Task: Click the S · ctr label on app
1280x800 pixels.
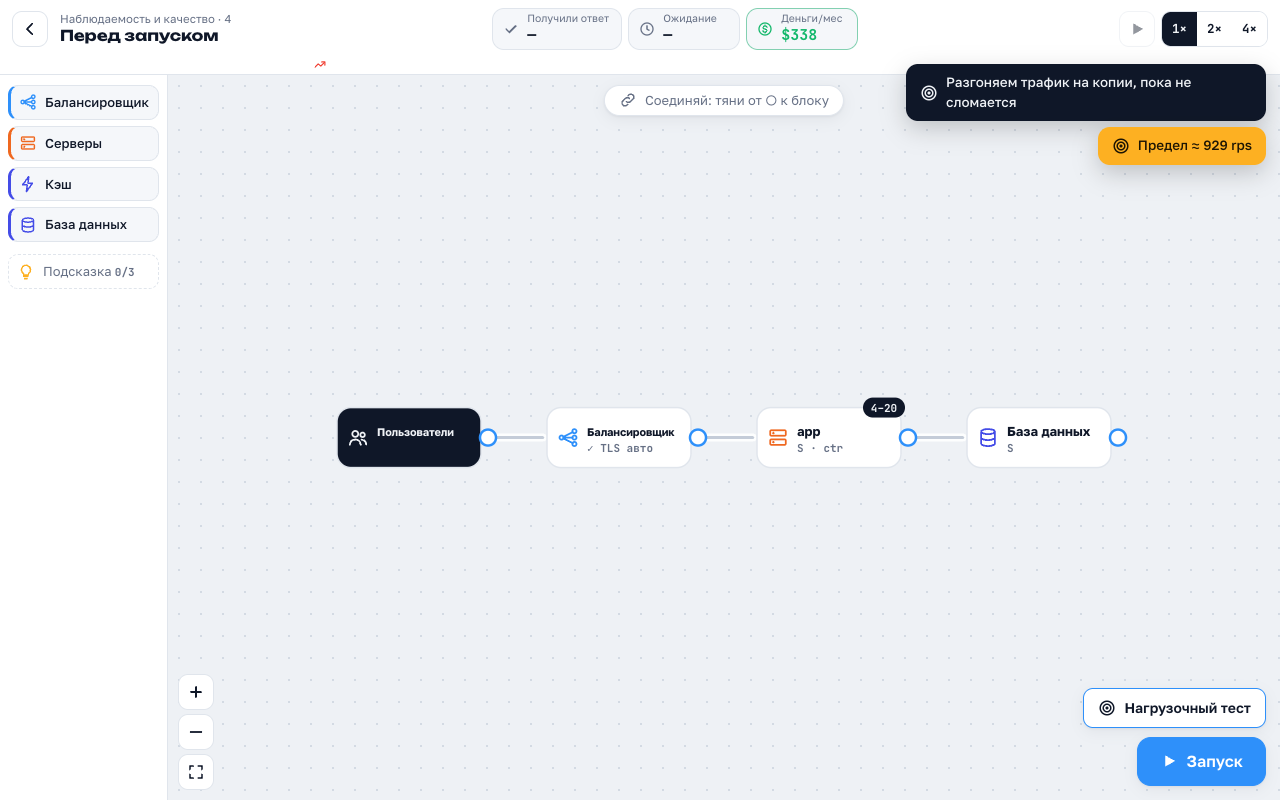Action: tap(820, 448)
